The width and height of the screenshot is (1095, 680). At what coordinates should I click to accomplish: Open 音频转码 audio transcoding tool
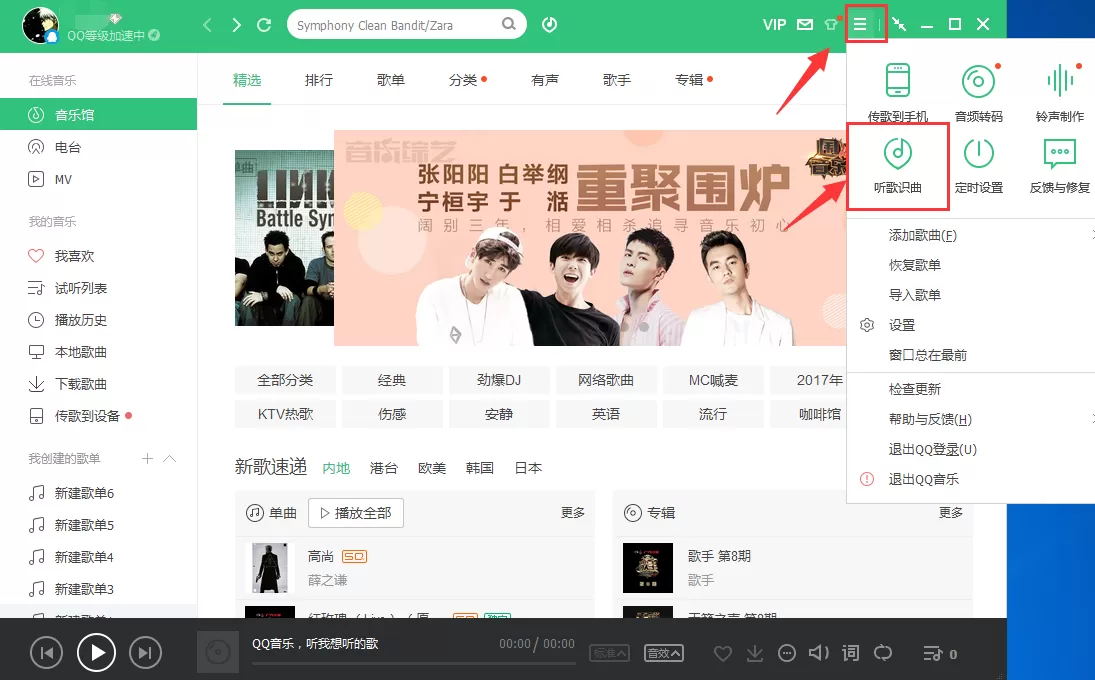pos(978,93)
